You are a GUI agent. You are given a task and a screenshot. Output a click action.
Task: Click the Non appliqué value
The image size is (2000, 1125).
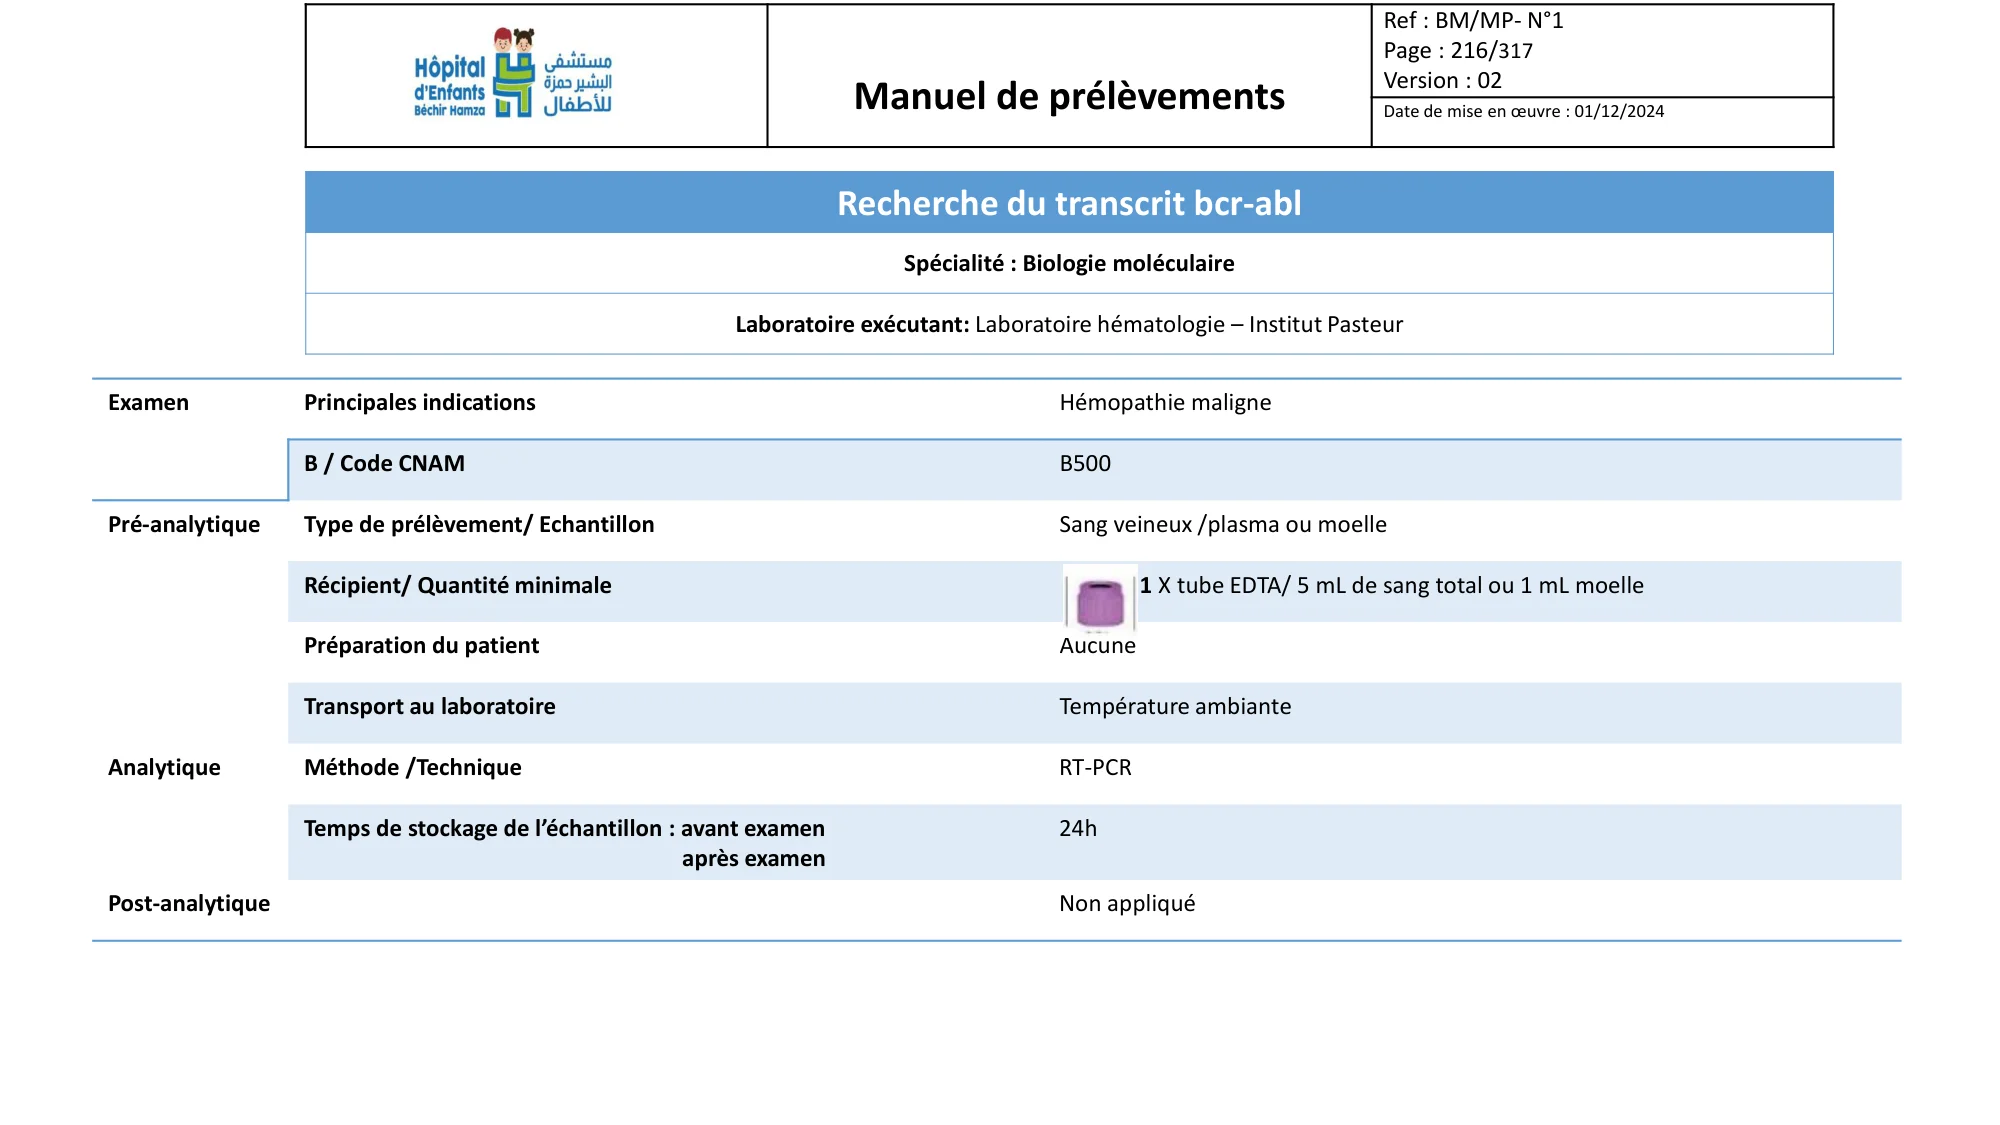coord(1127,903)
